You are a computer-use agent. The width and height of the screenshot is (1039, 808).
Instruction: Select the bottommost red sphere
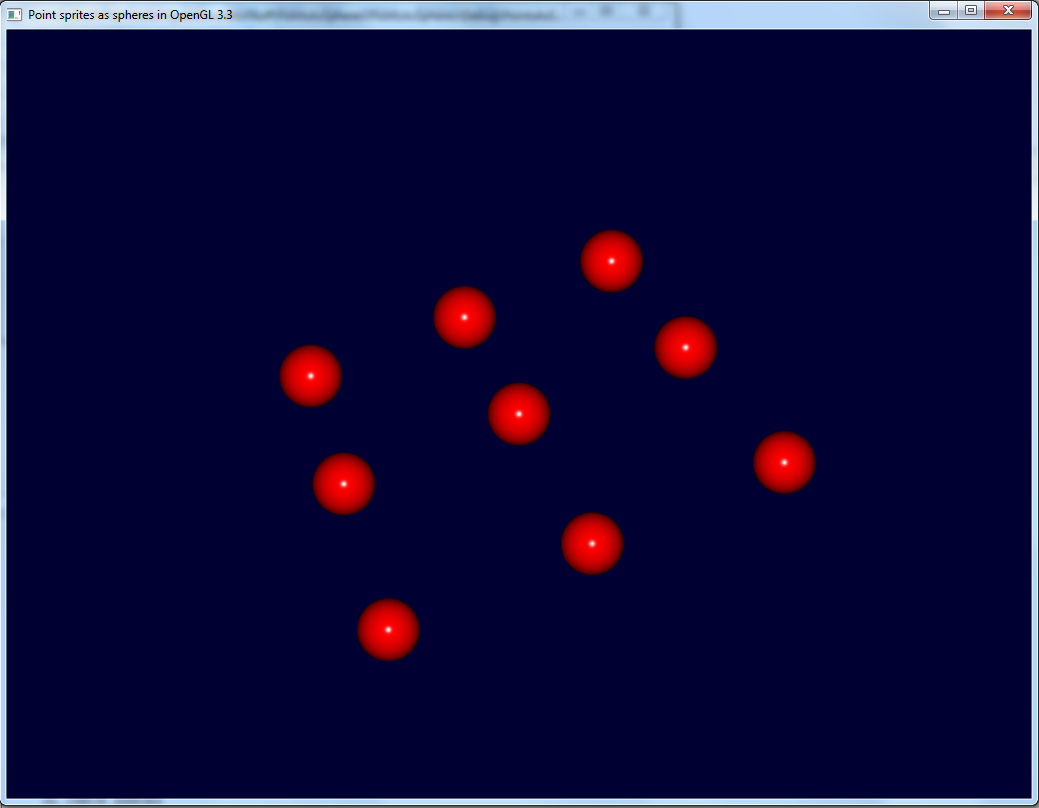coord(387,630)
